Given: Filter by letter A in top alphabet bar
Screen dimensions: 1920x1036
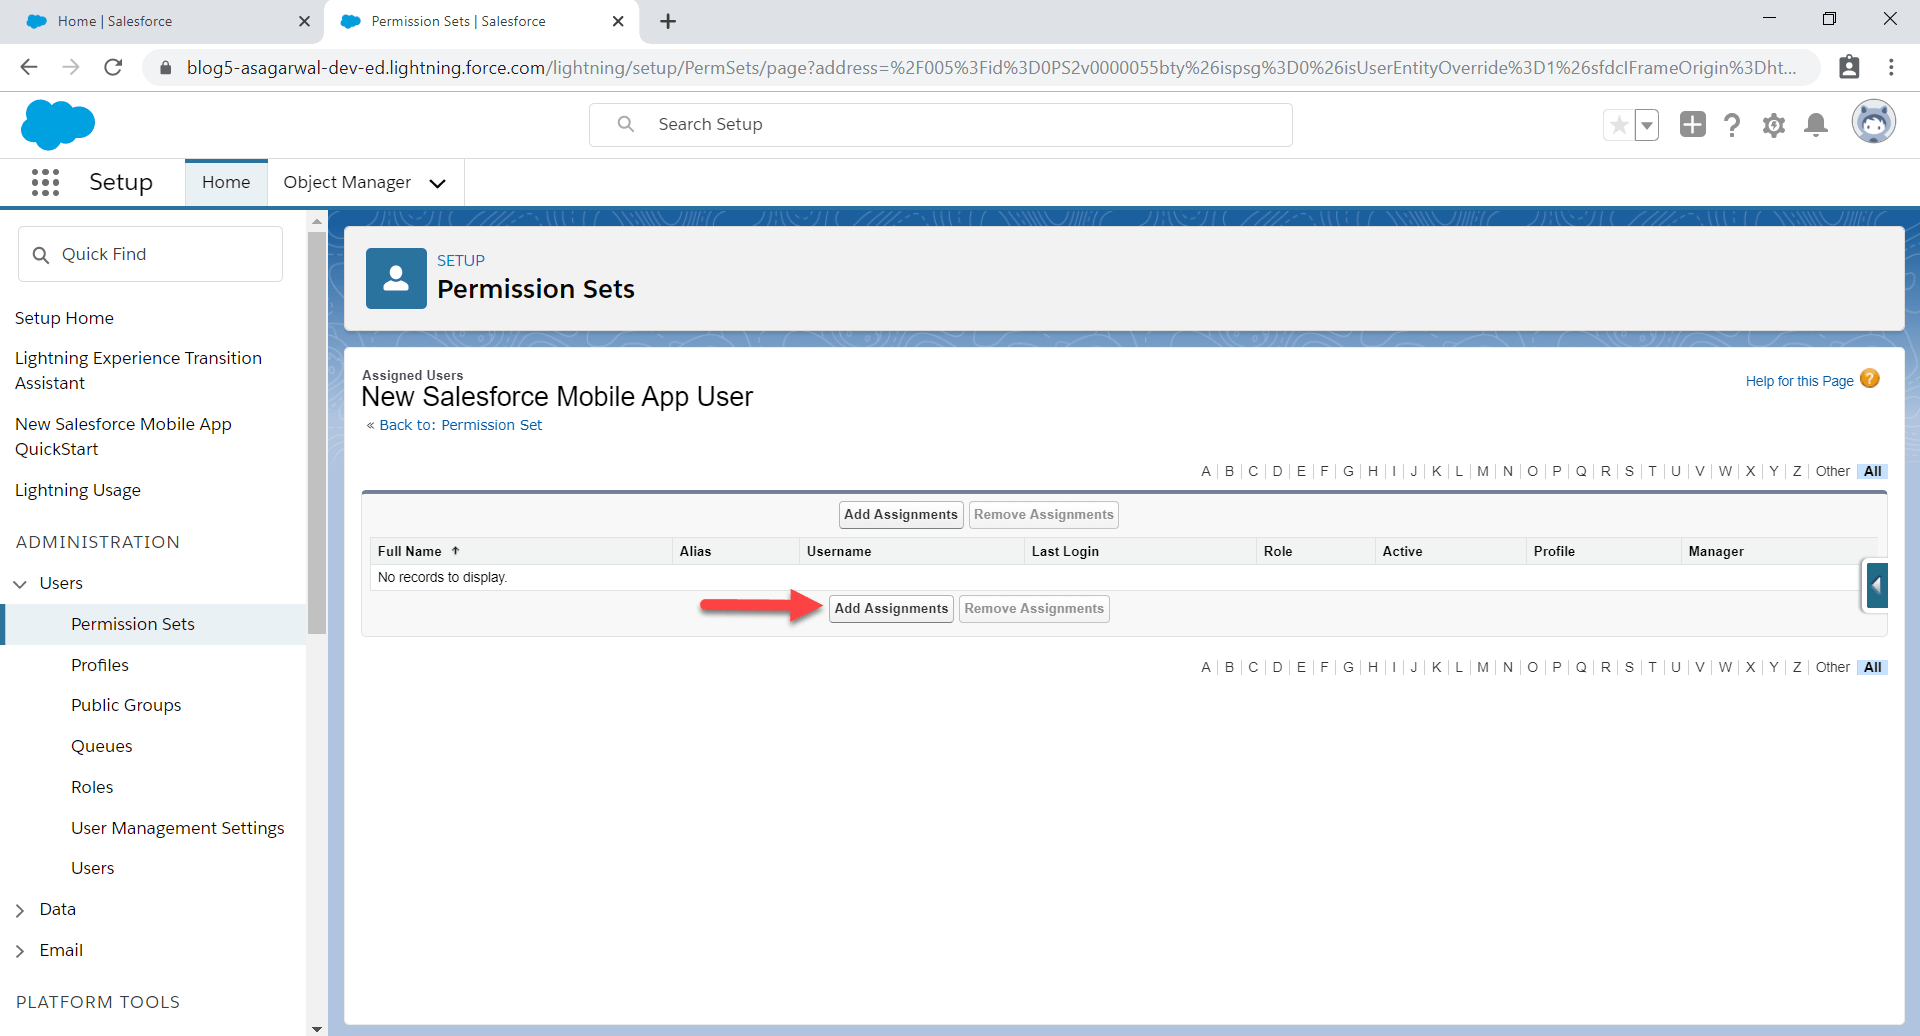Looking at the screenshot, I should [1206, 471].
